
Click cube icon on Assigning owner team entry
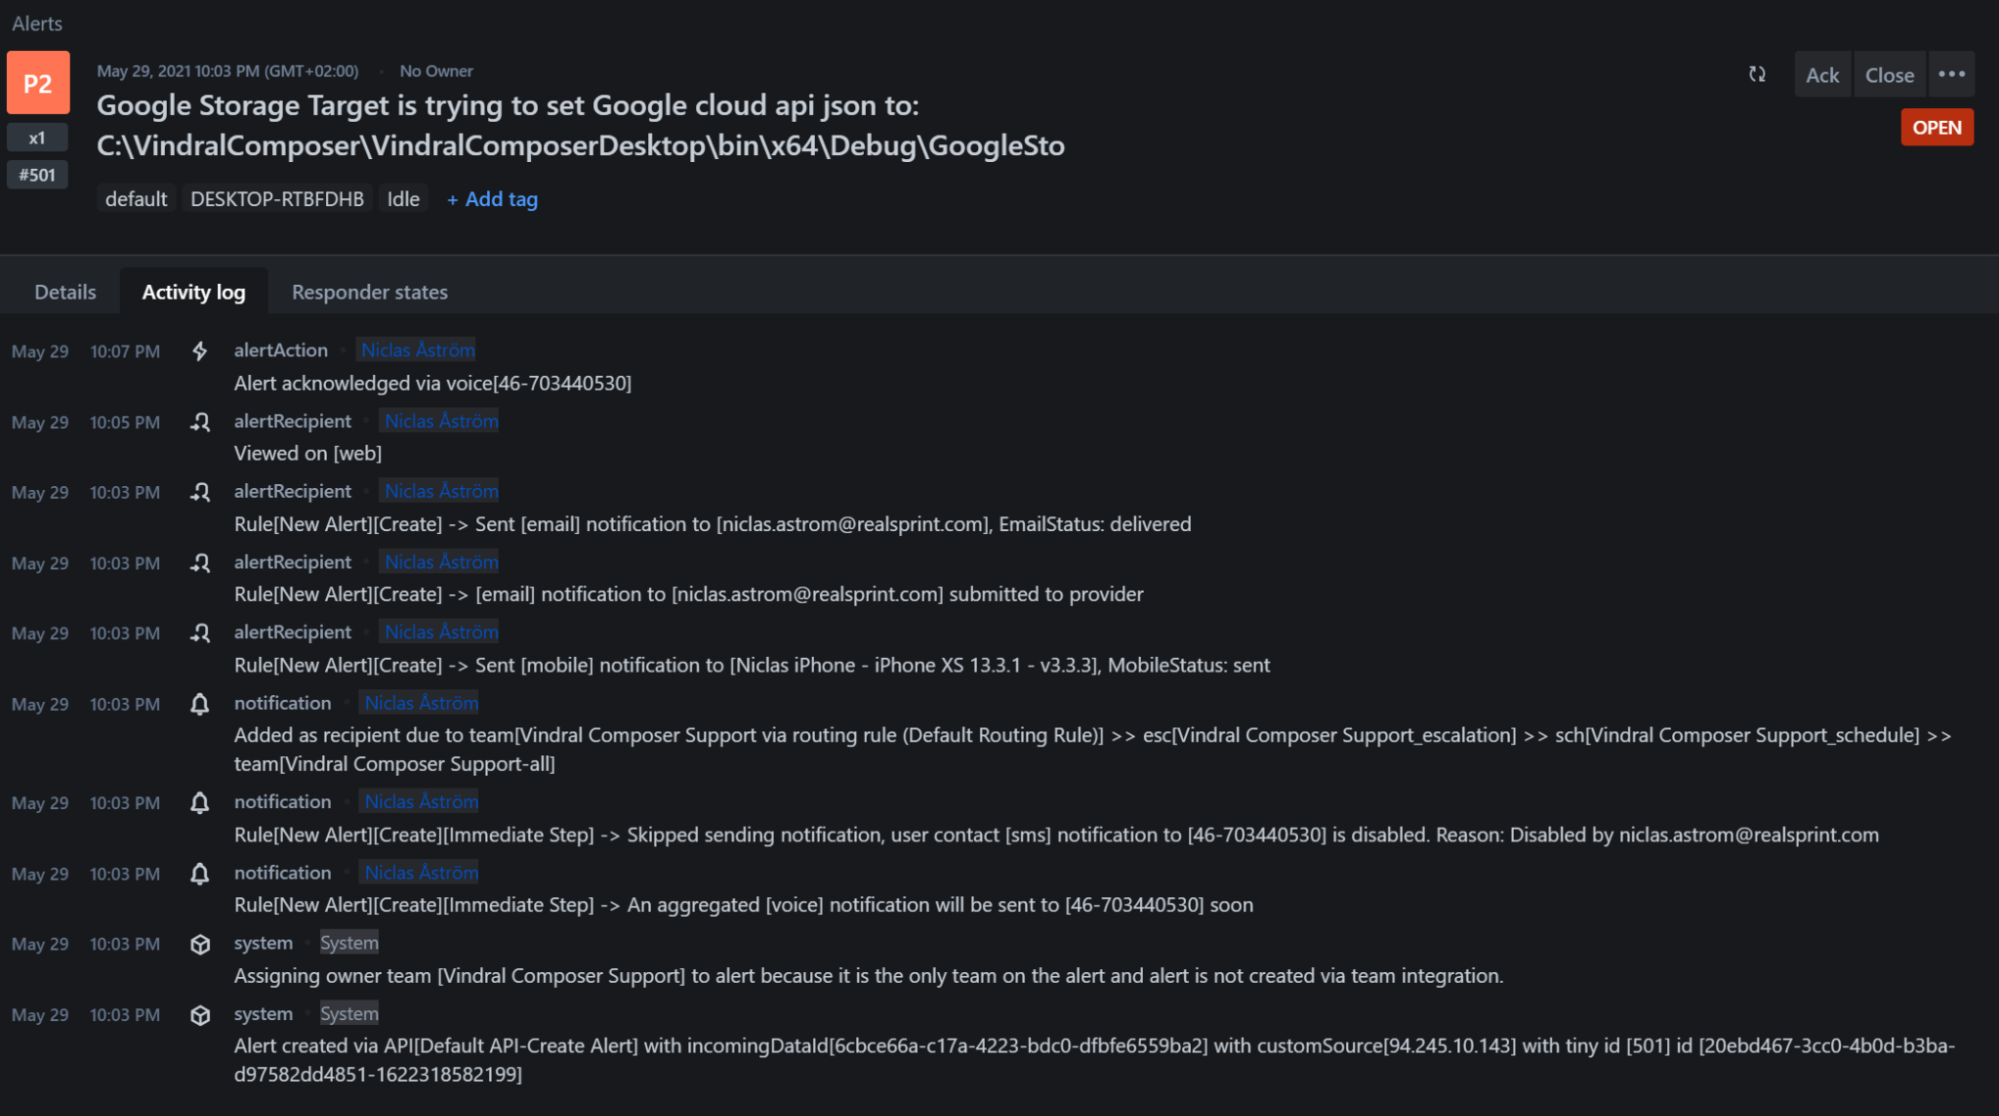[200, 944]
